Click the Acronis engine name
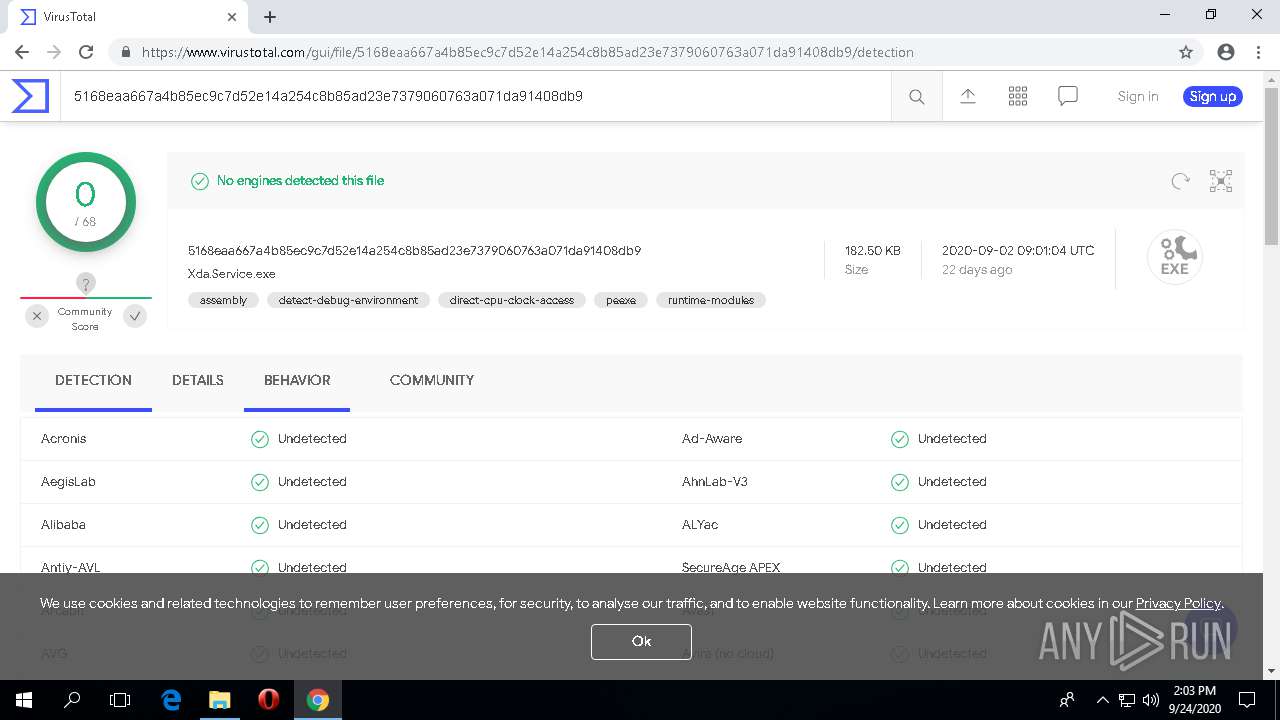The width and height of the screenshot is (1280, 720). [64, 439]
